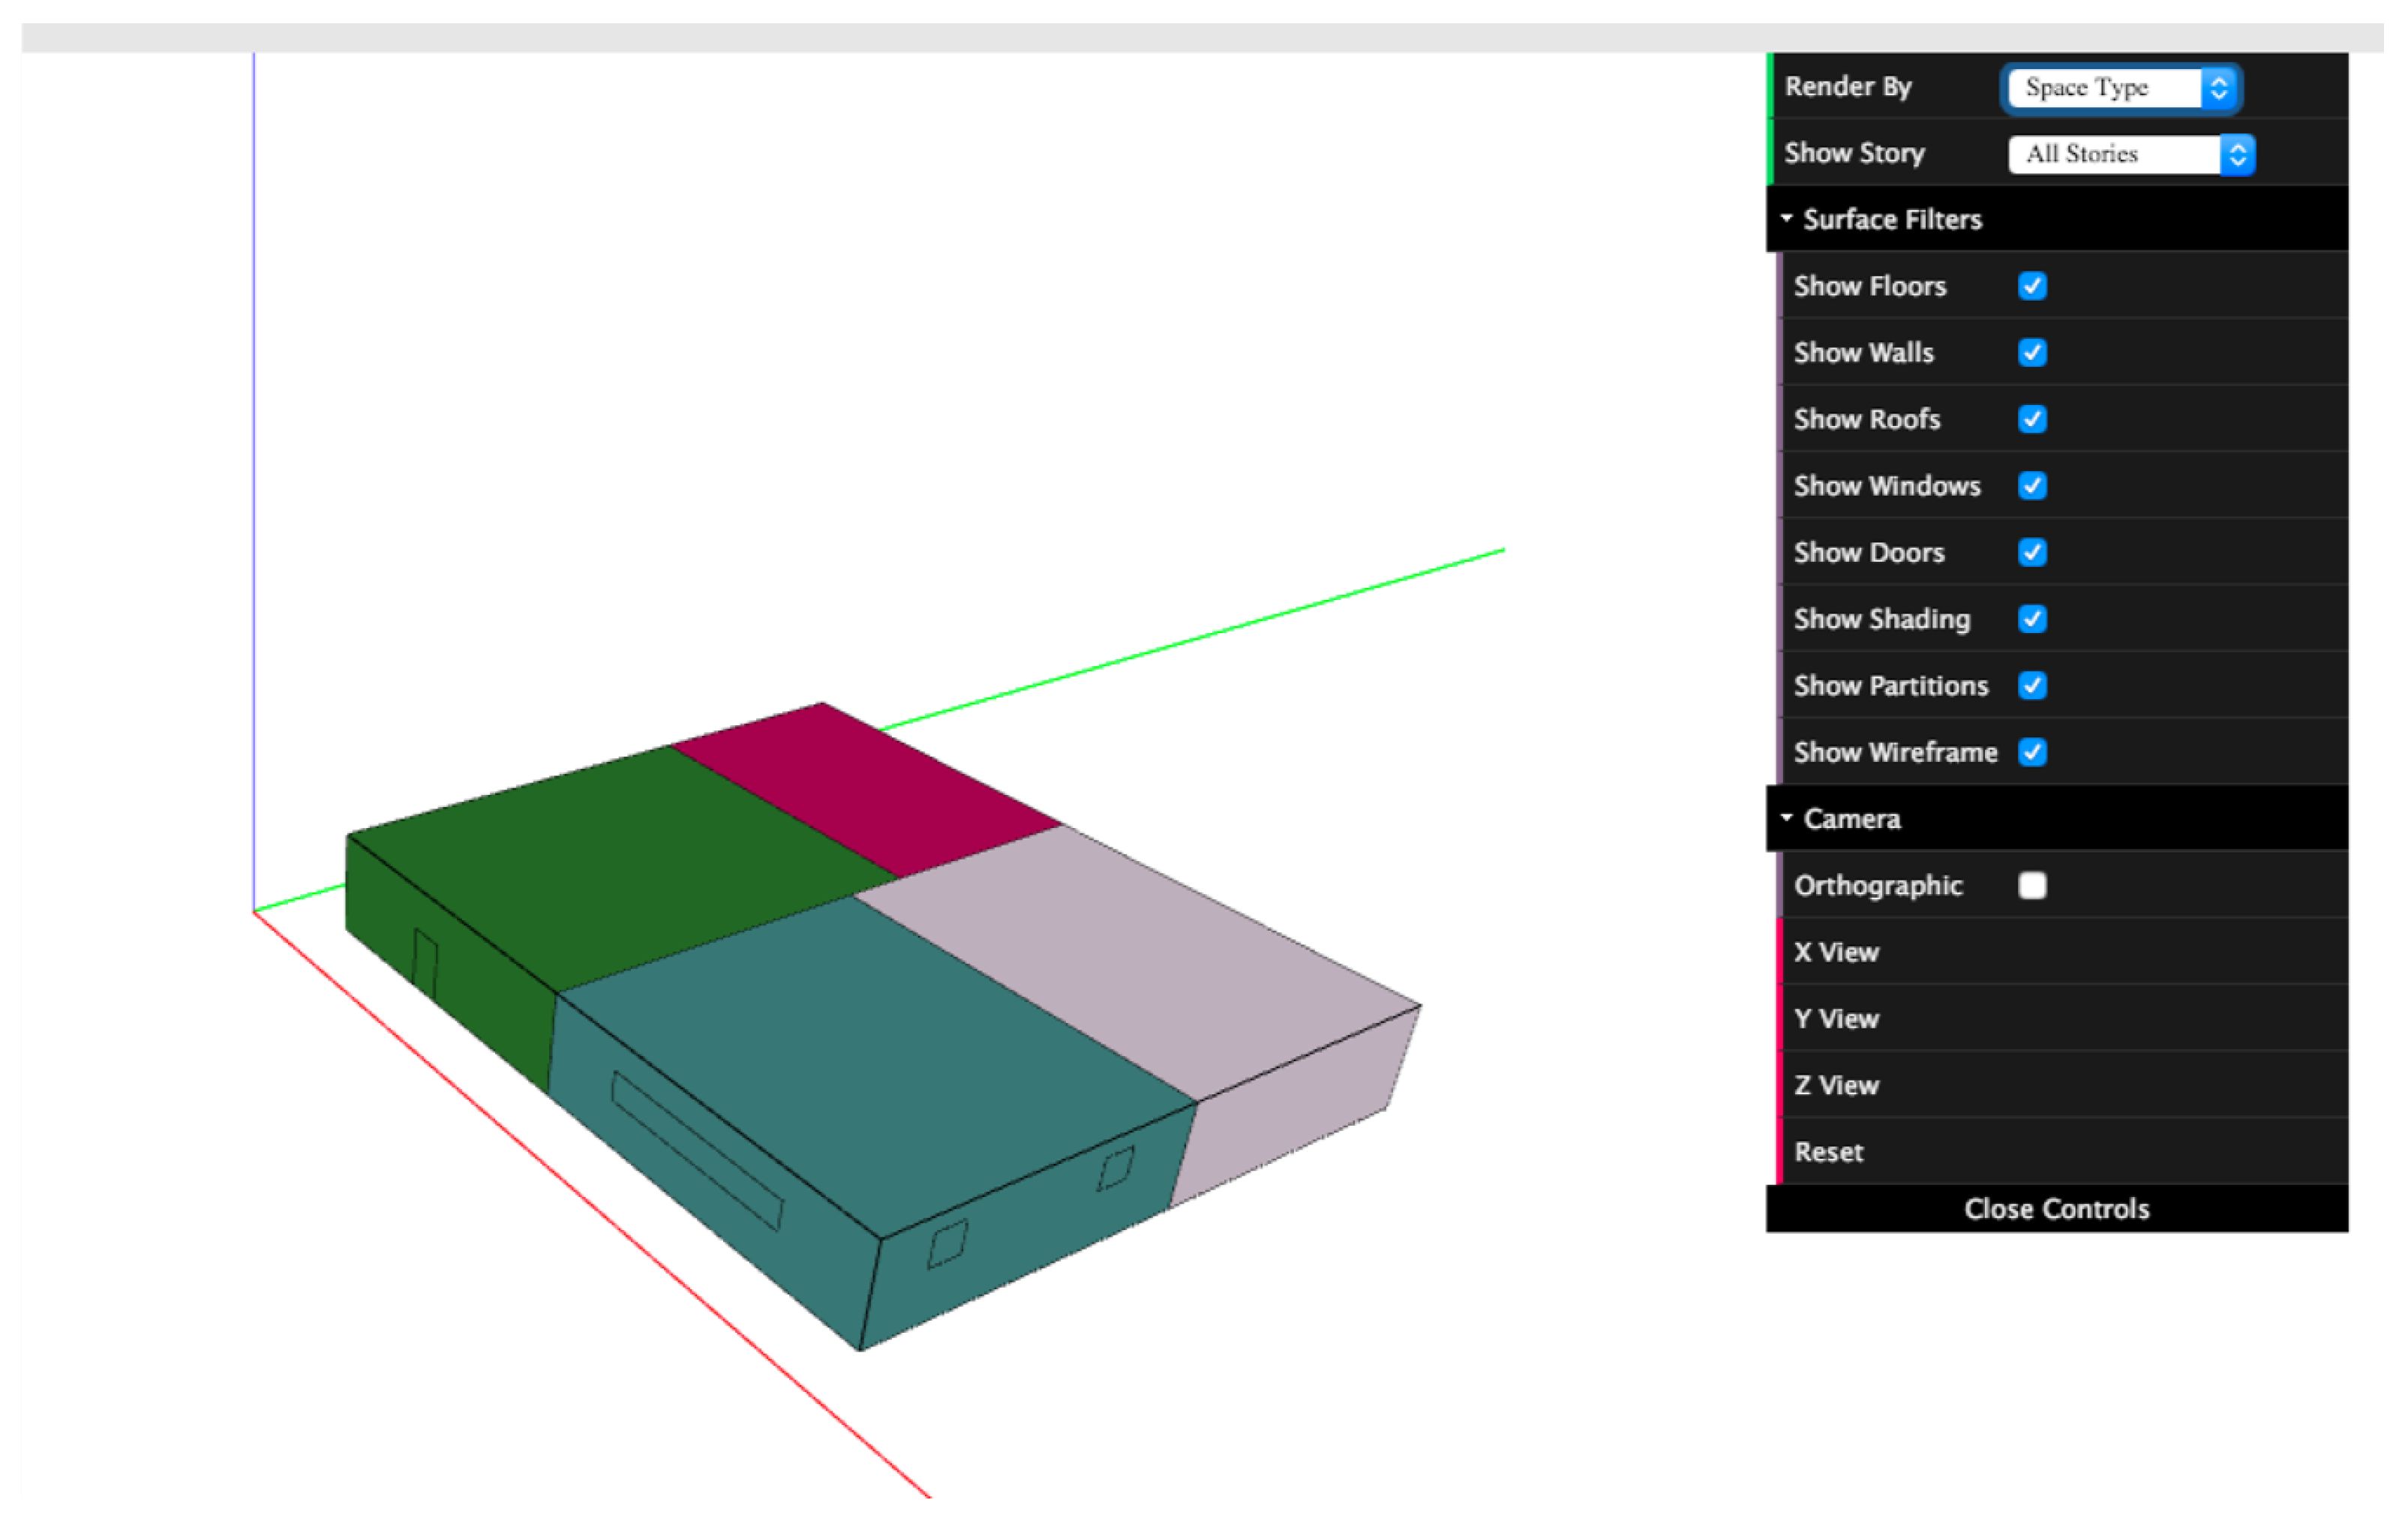The width and height of the screenshot is (2408, 1530).
Task: Turn off Show Windows checkbox
Action: coord(2033,486)
